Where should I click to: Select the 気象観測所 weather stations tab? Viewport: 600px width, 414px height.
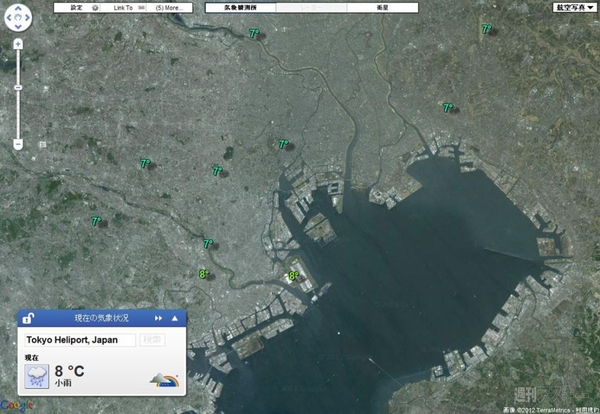[x=241, y=8]
